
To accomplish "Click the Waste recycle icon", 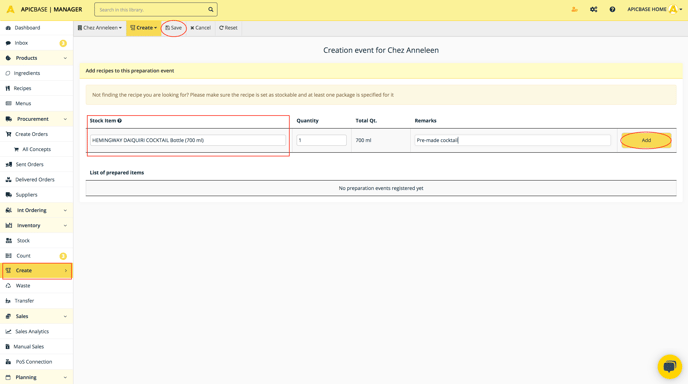I will (x=8, y=286).
